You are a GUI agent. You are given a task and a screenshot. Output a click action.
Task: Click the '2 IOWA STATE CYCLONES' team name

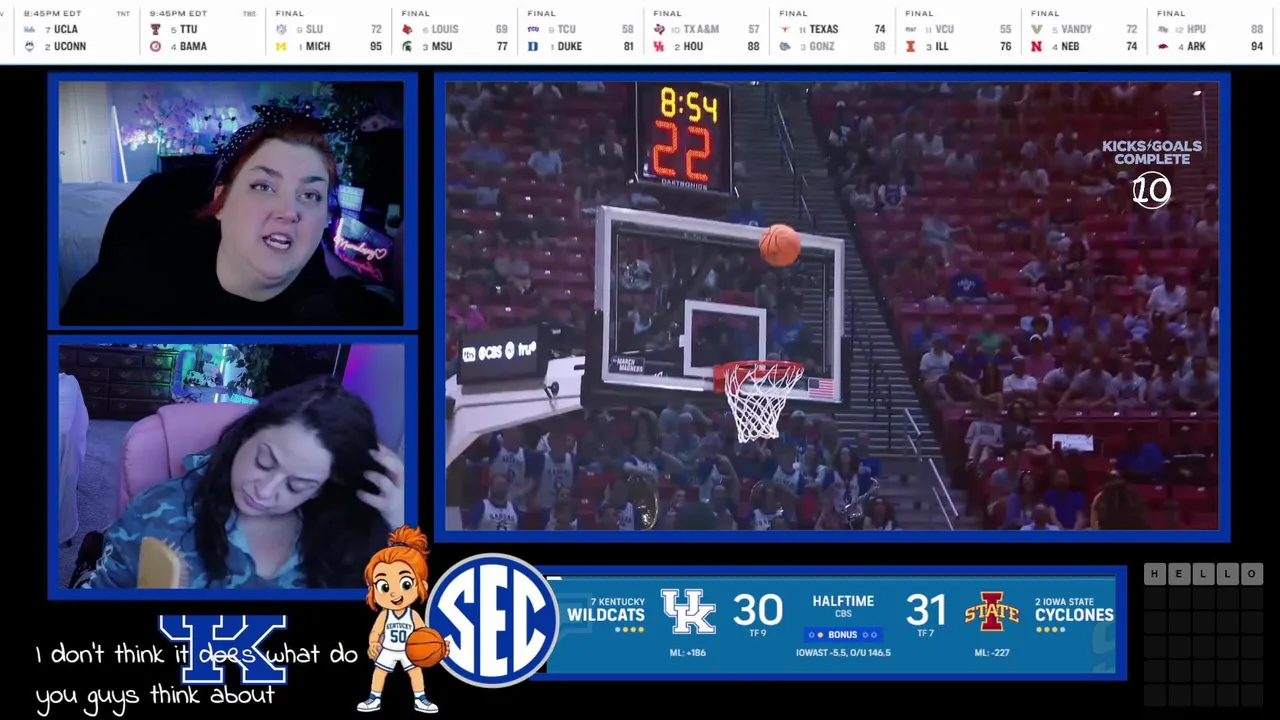pyautogui.click(x=1074, y=610)
